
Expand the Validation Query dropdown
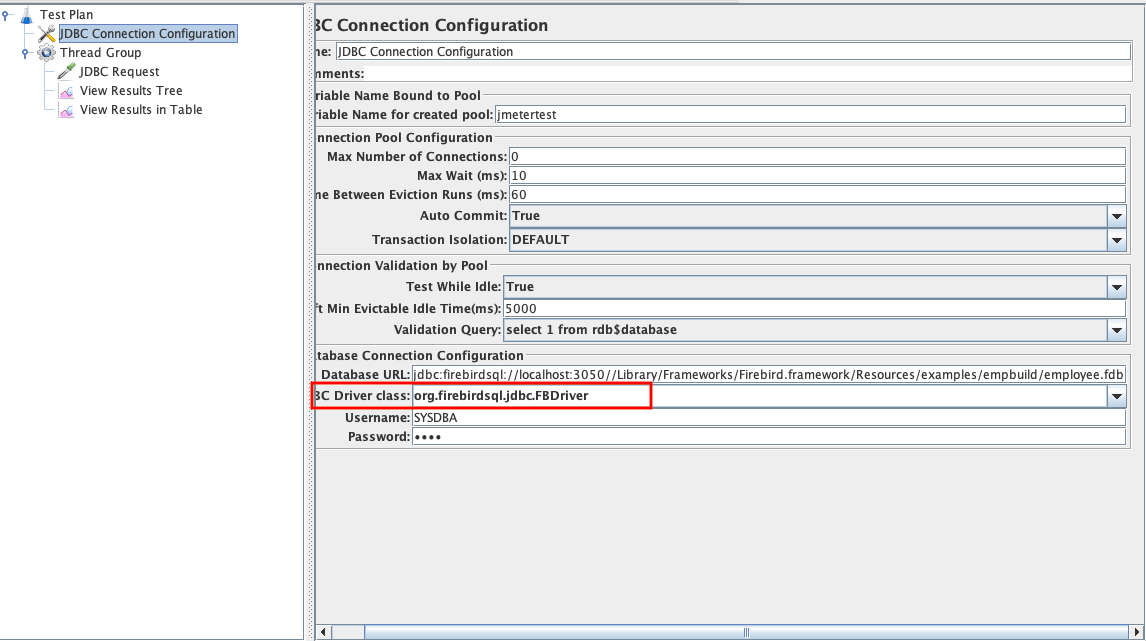tap(1117, 329)
